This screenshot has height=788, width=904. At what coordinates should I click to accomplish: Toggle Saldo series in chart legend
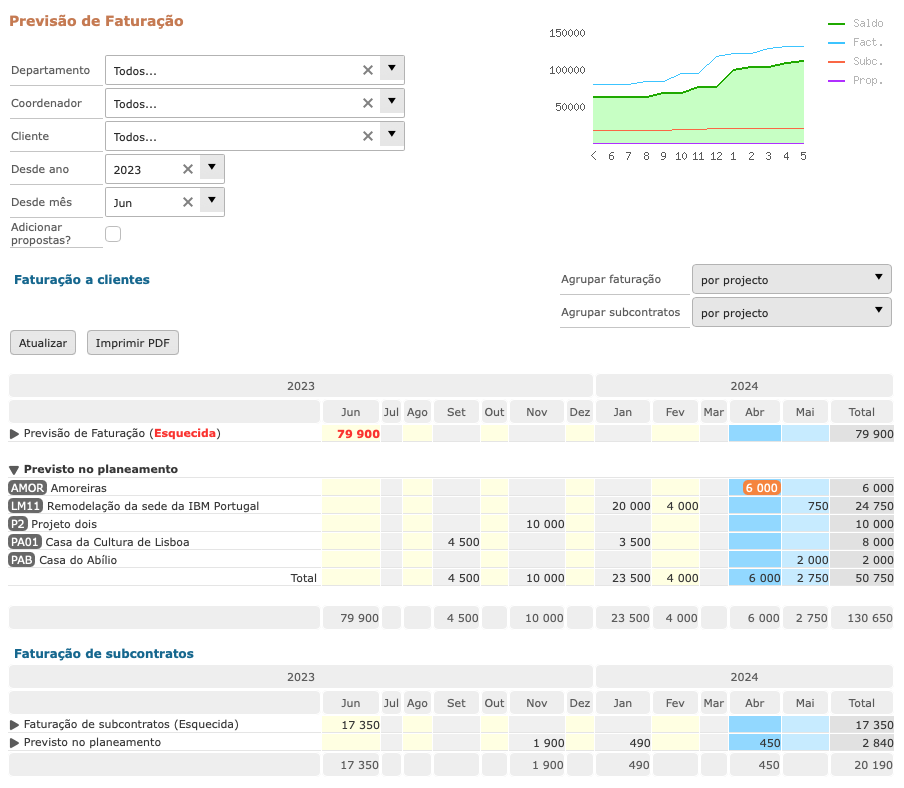[867, 23]
